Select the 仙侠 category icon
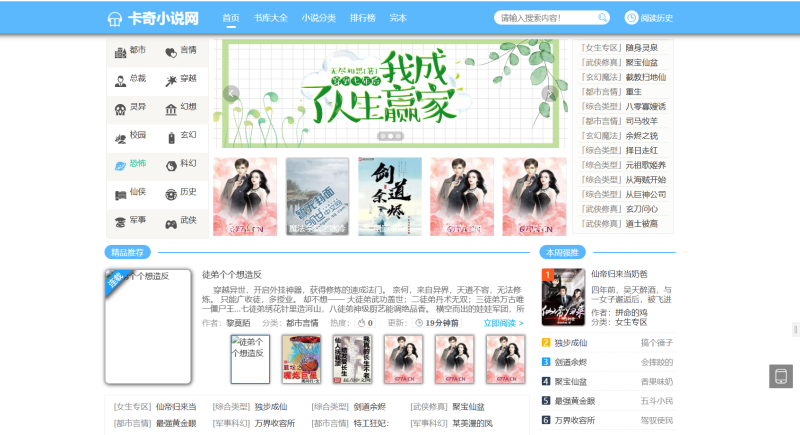Viewport: 800px width, 435px height. (120, 194)
